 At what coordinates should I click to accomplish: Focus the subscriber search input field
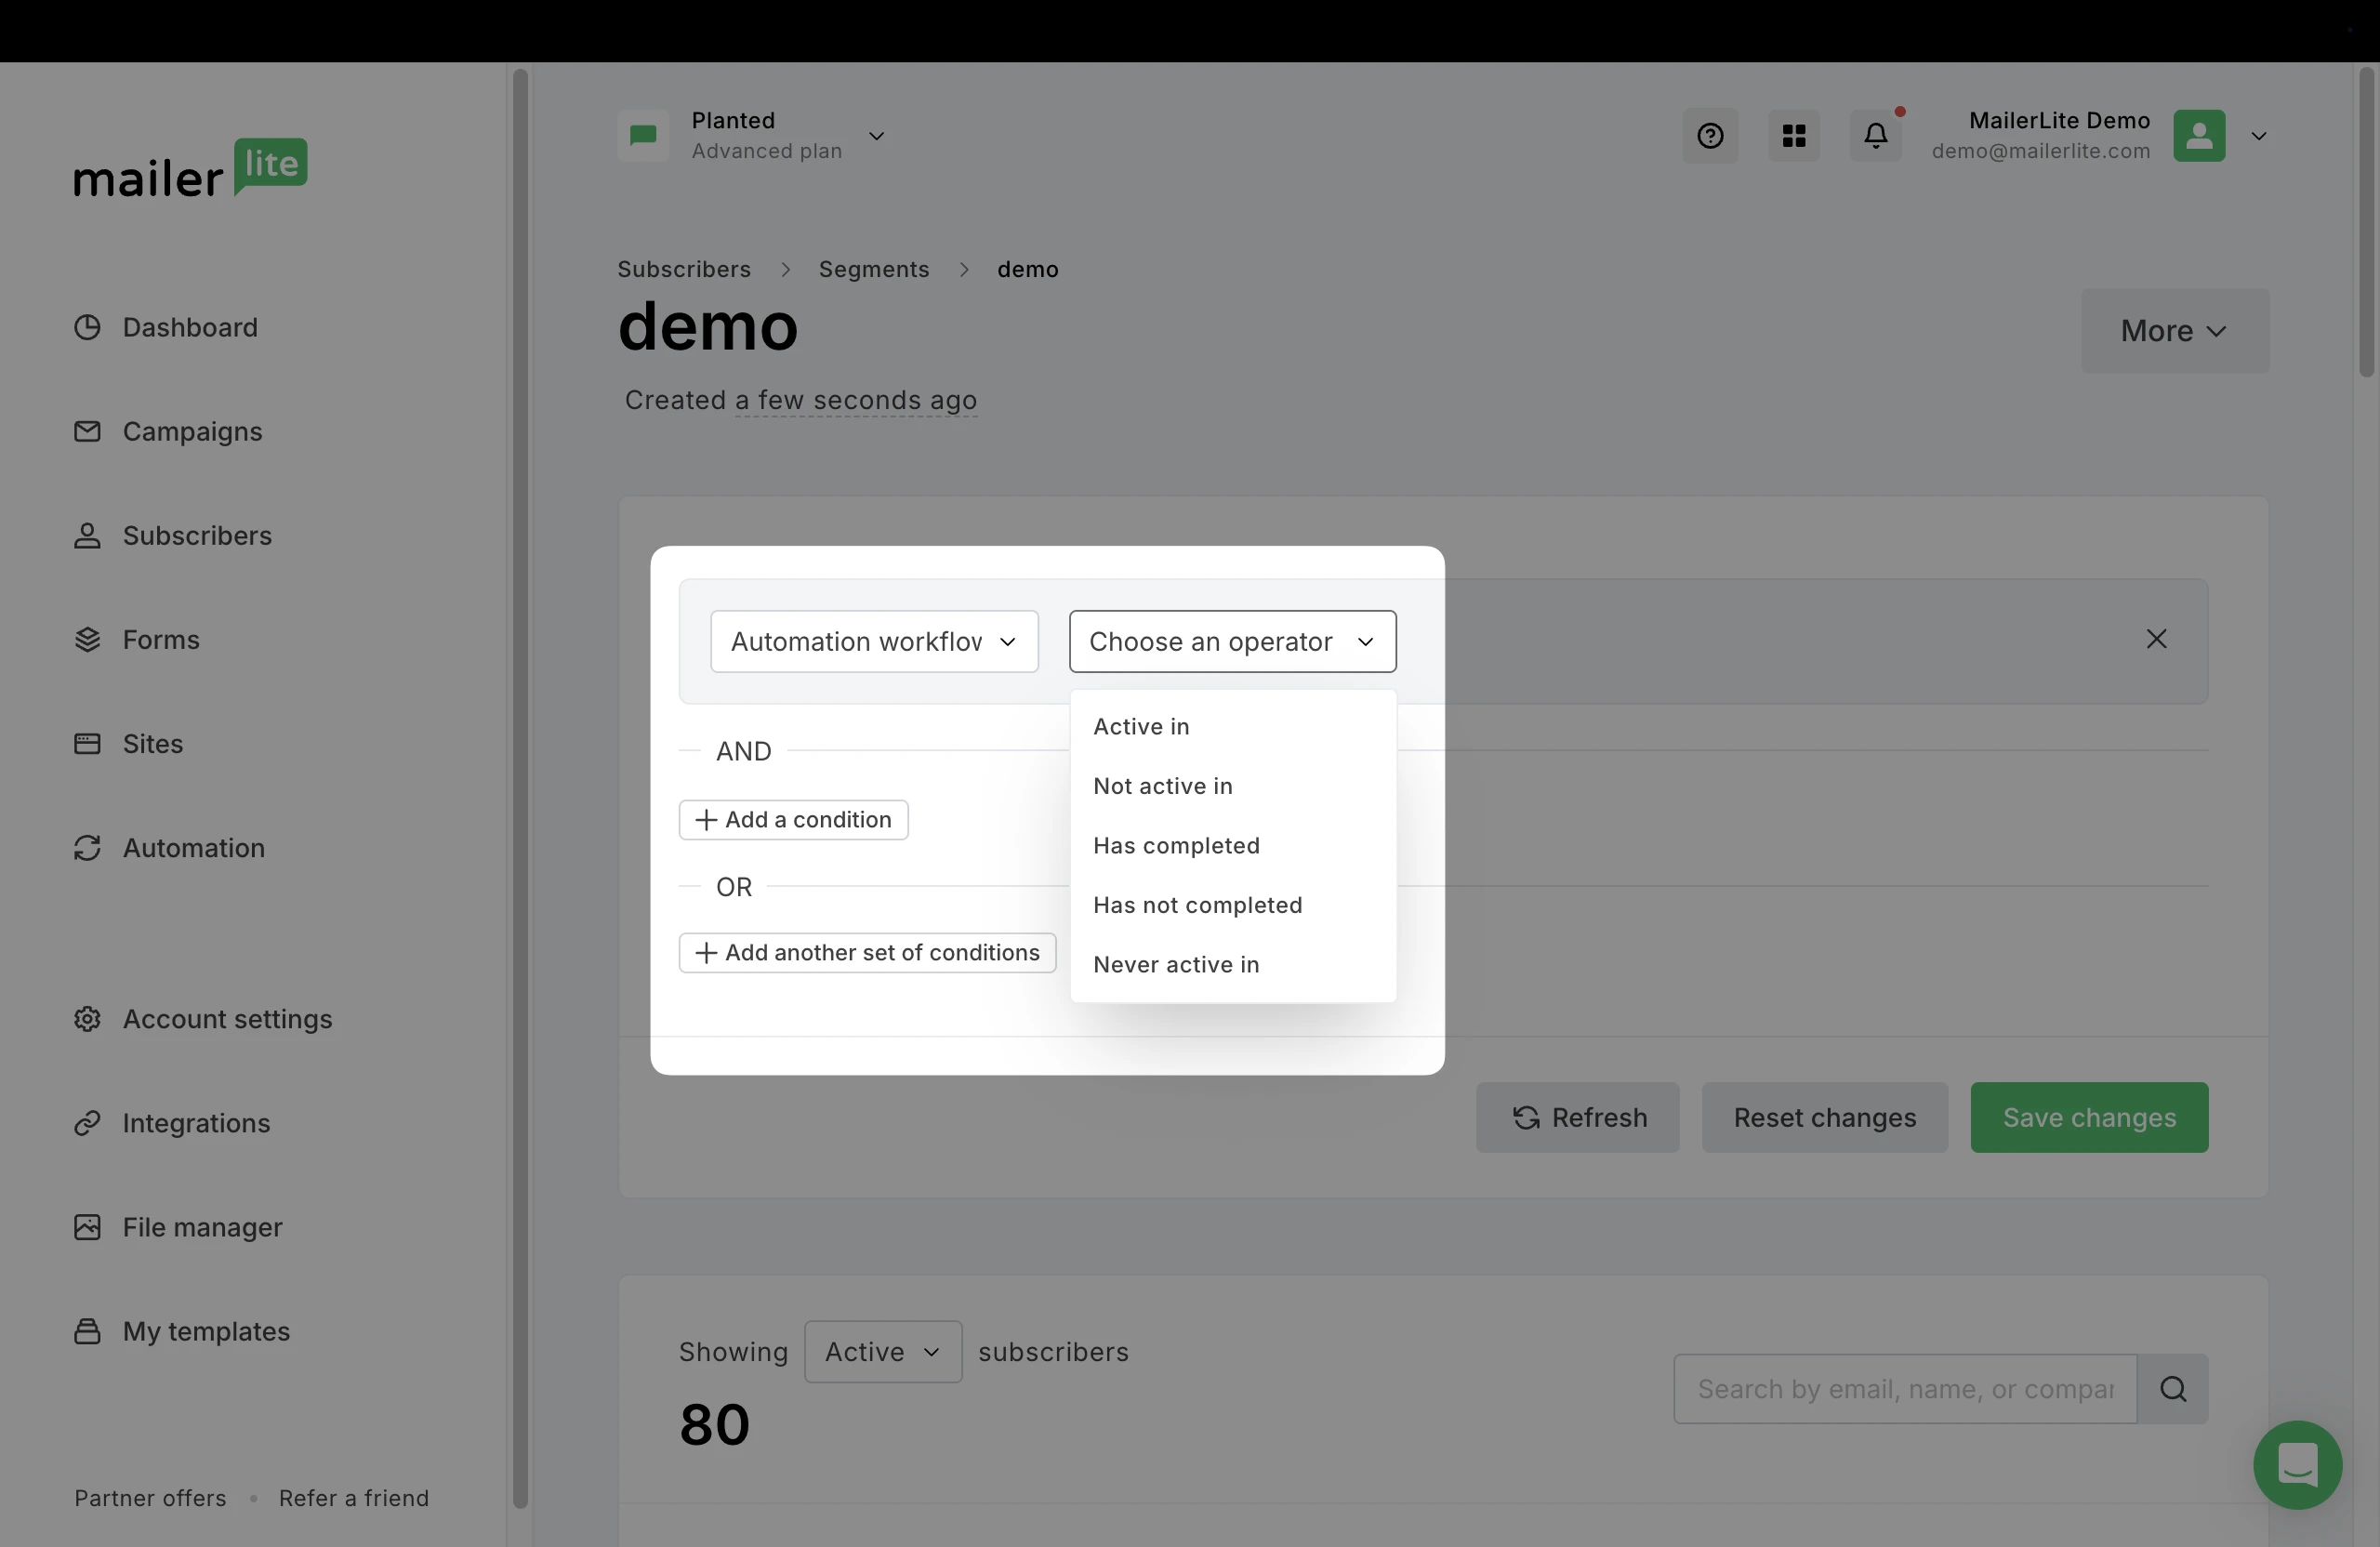coord(1904,1389)
